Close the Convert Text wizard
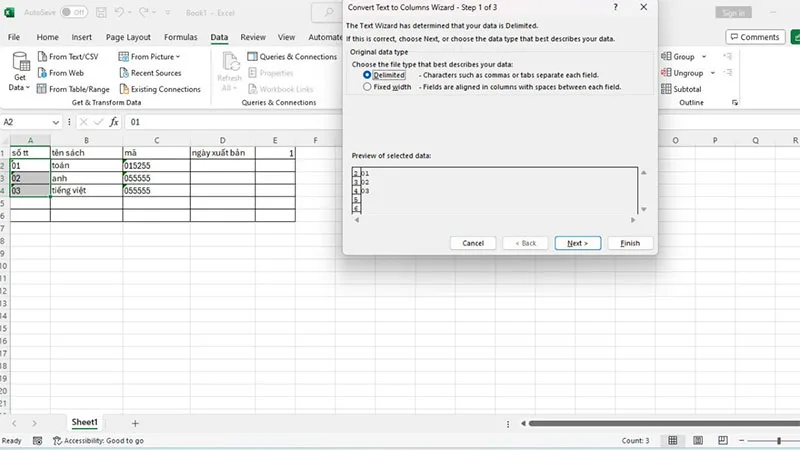This screenshot has width=800, height=450. point(643,7)
